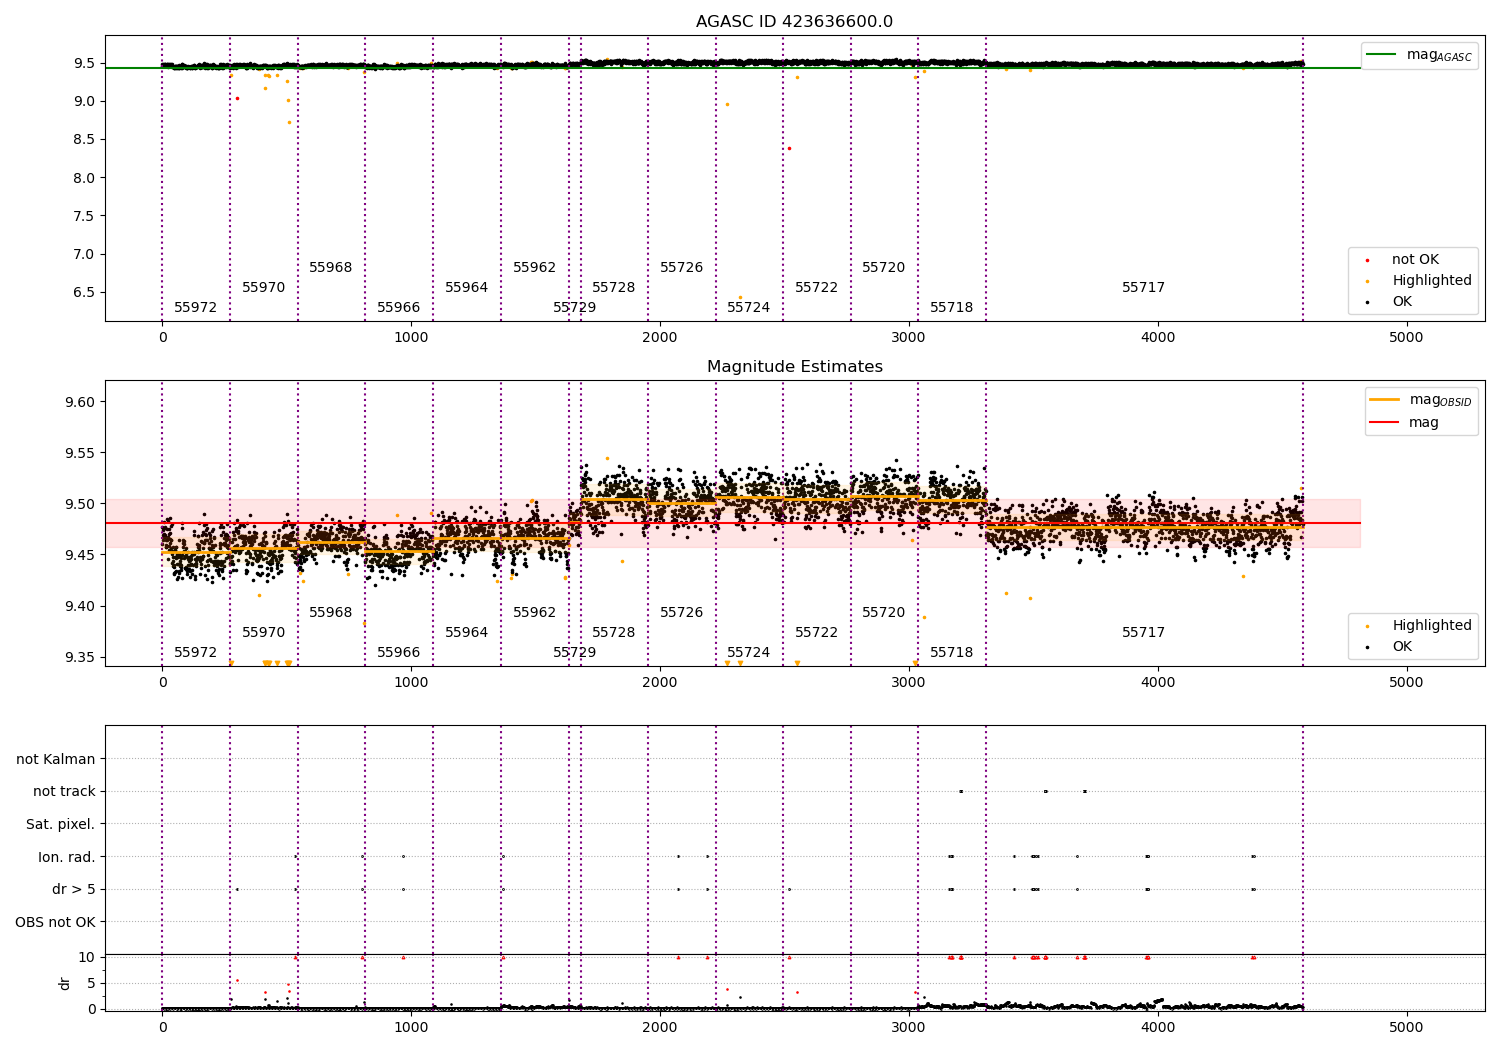Click the 'not track' axis label
The height and width of the screenshot is (1050, 1500).
click(x=64, y=792)
